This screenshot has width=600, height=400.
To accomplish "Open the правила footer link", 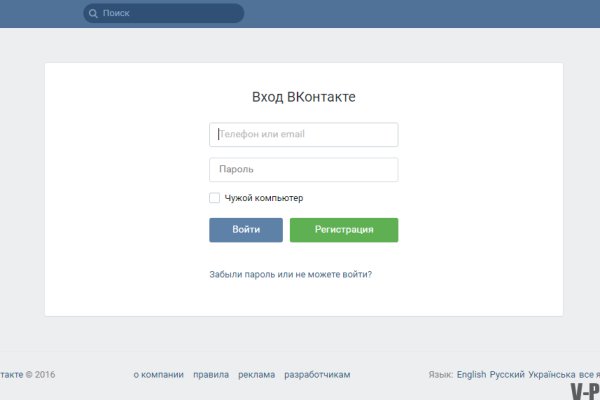I will [x=211, y=374].
